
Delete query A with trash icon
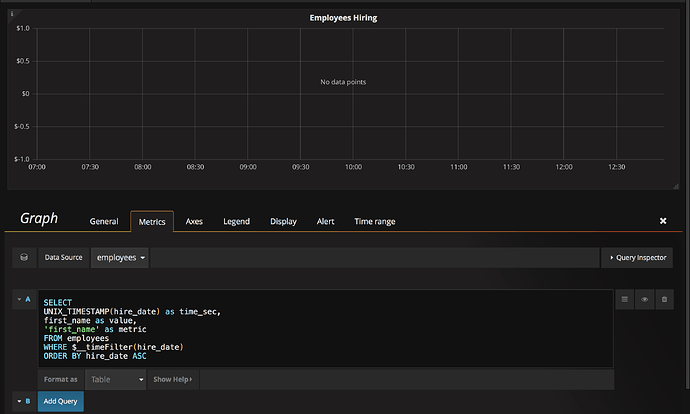click(664, 300)
